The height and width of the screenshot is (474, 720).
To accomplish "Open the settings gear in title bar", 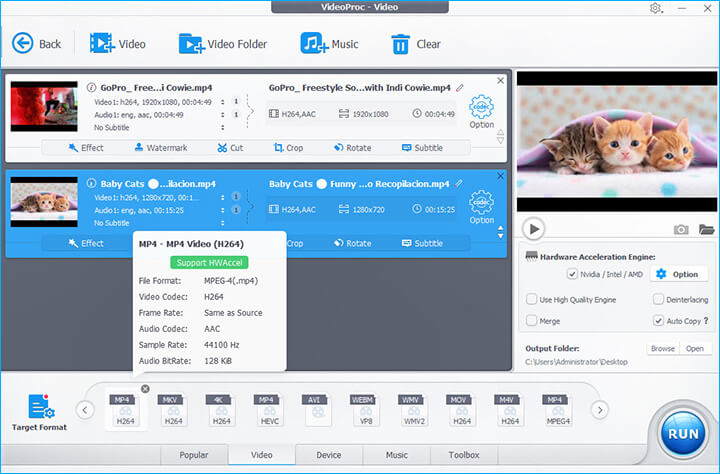I will coord(655,8).
